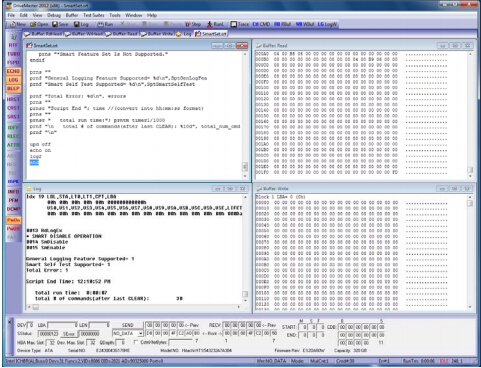Click the INFO sidebar button
The height and width of the screenshot is (368, 481).
click(13, 192)
